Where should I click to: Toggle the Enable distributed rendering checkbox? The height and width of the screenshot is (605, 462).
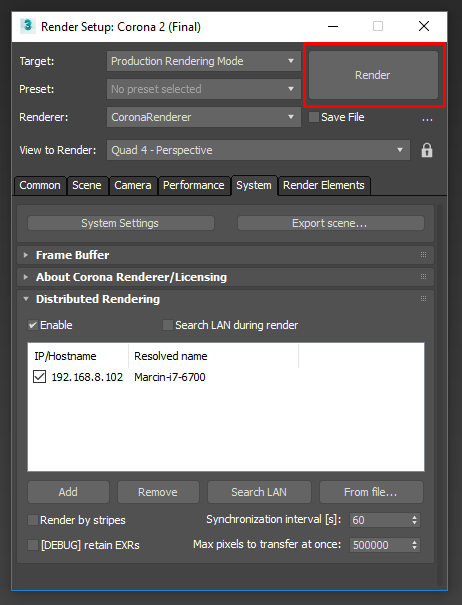pyautogui.click(x=33, y=325)
